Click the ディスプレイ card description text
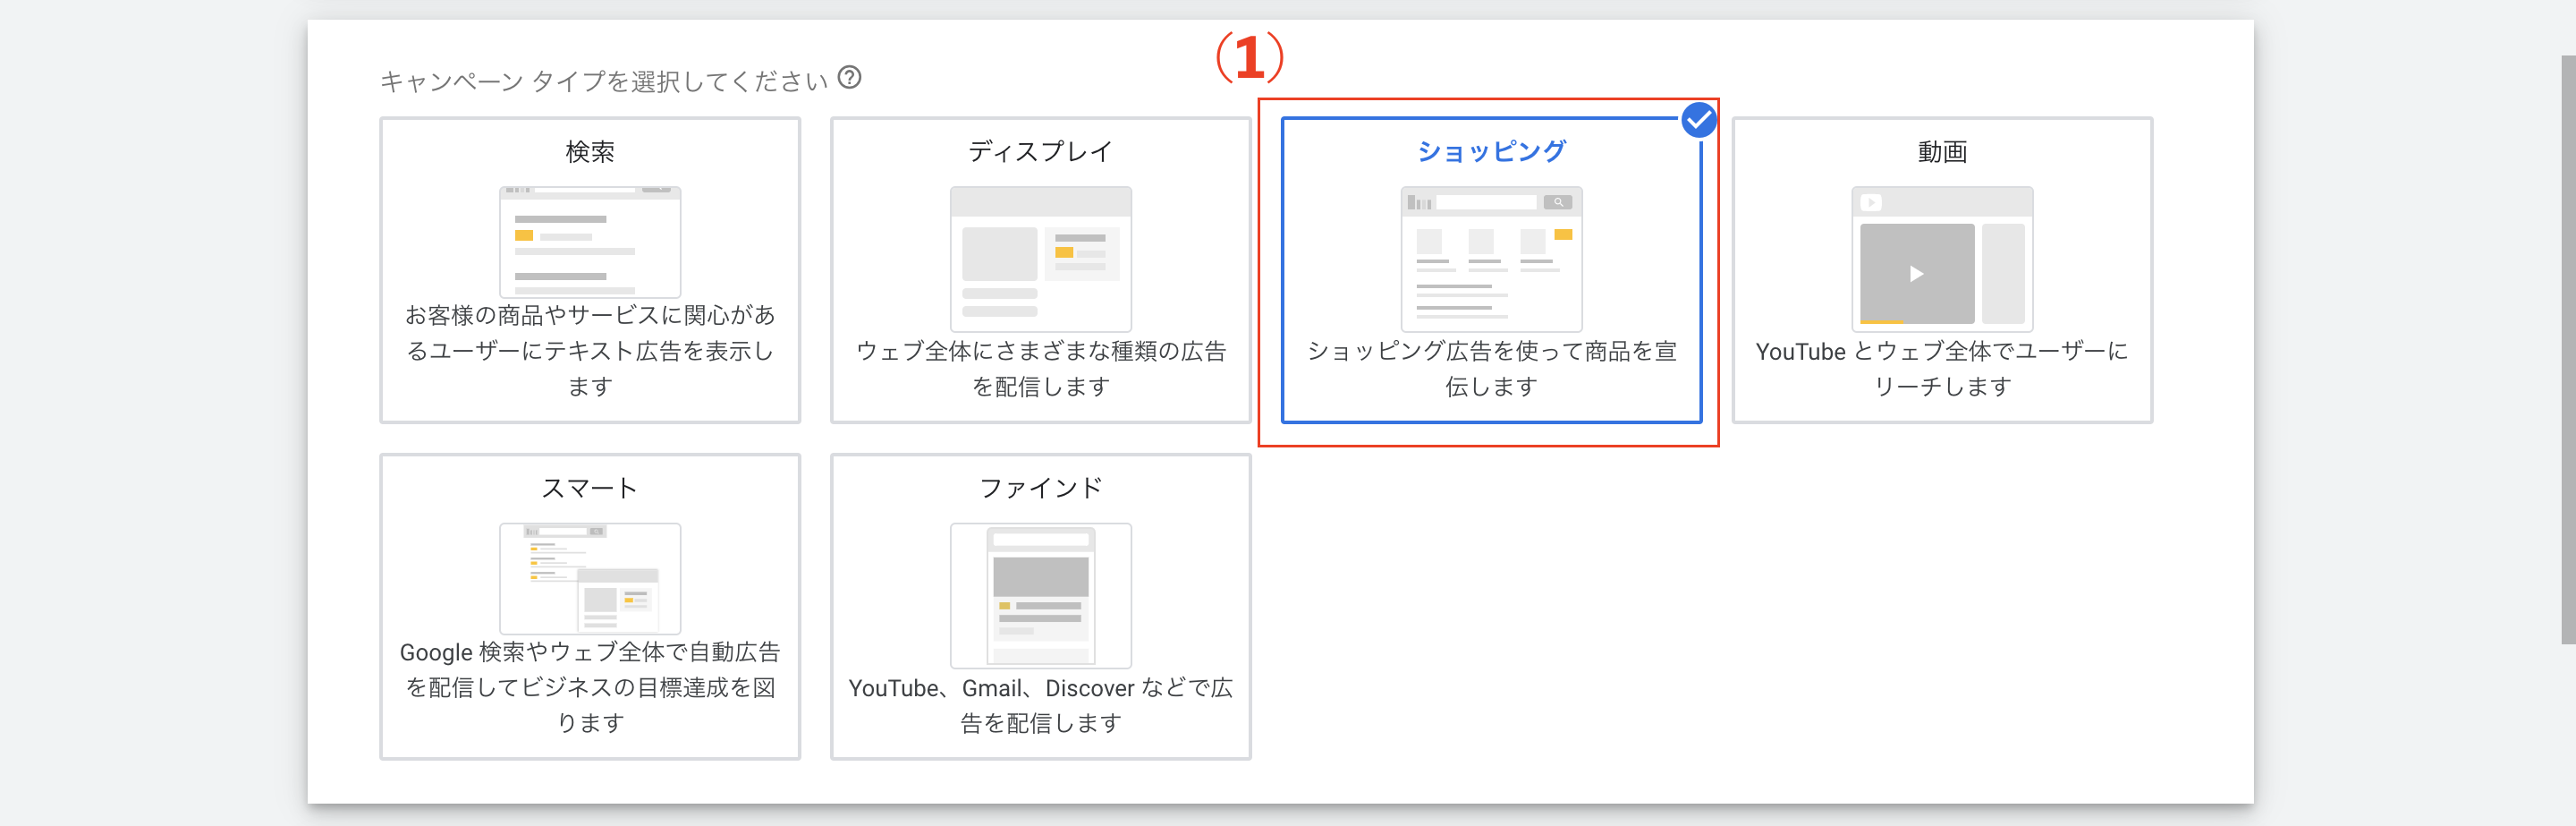Image resolution: width=2576 pixels, height=826 pixels. click(1040, 368)
